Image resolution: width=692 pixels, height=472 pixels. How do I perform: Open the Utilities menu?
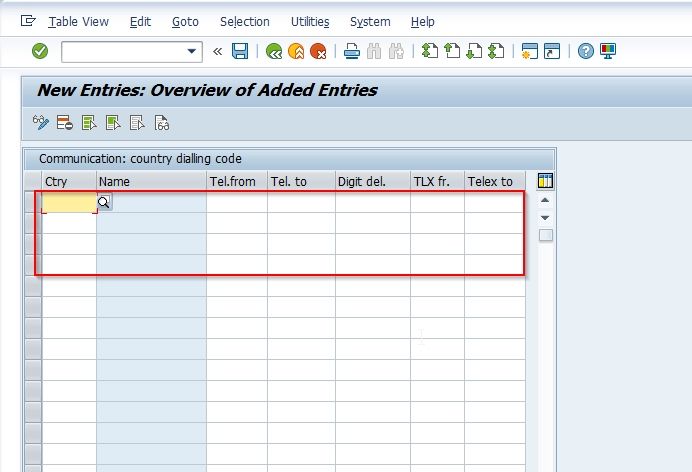click(310, 22)
